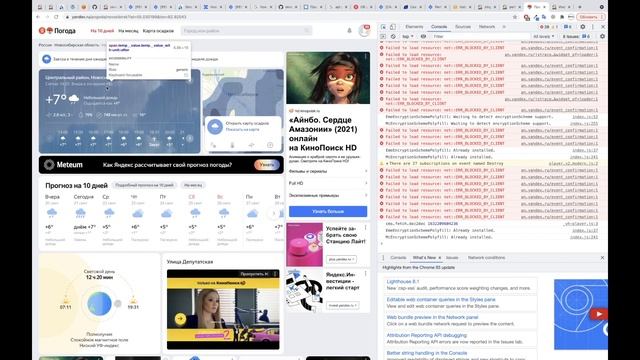Expand 'Full HD' ad item
The width and height of the screenshot is (640, 360).
(x=328, y=184)
